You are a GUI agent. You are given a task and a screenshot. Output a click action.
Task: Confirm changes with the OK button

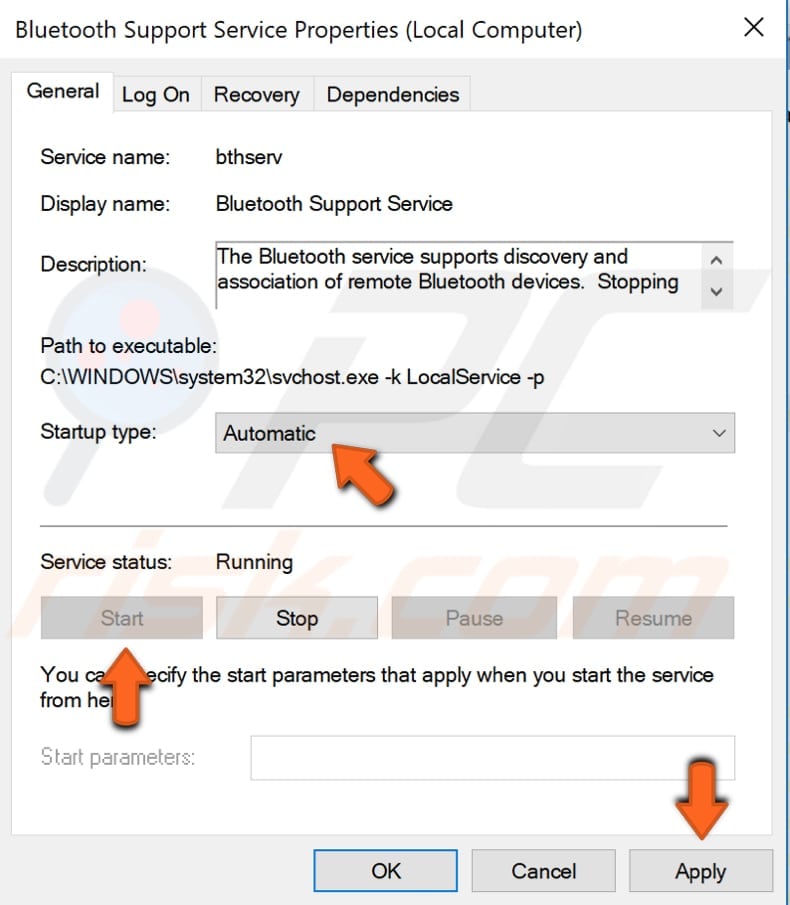(x=384, y=870)
